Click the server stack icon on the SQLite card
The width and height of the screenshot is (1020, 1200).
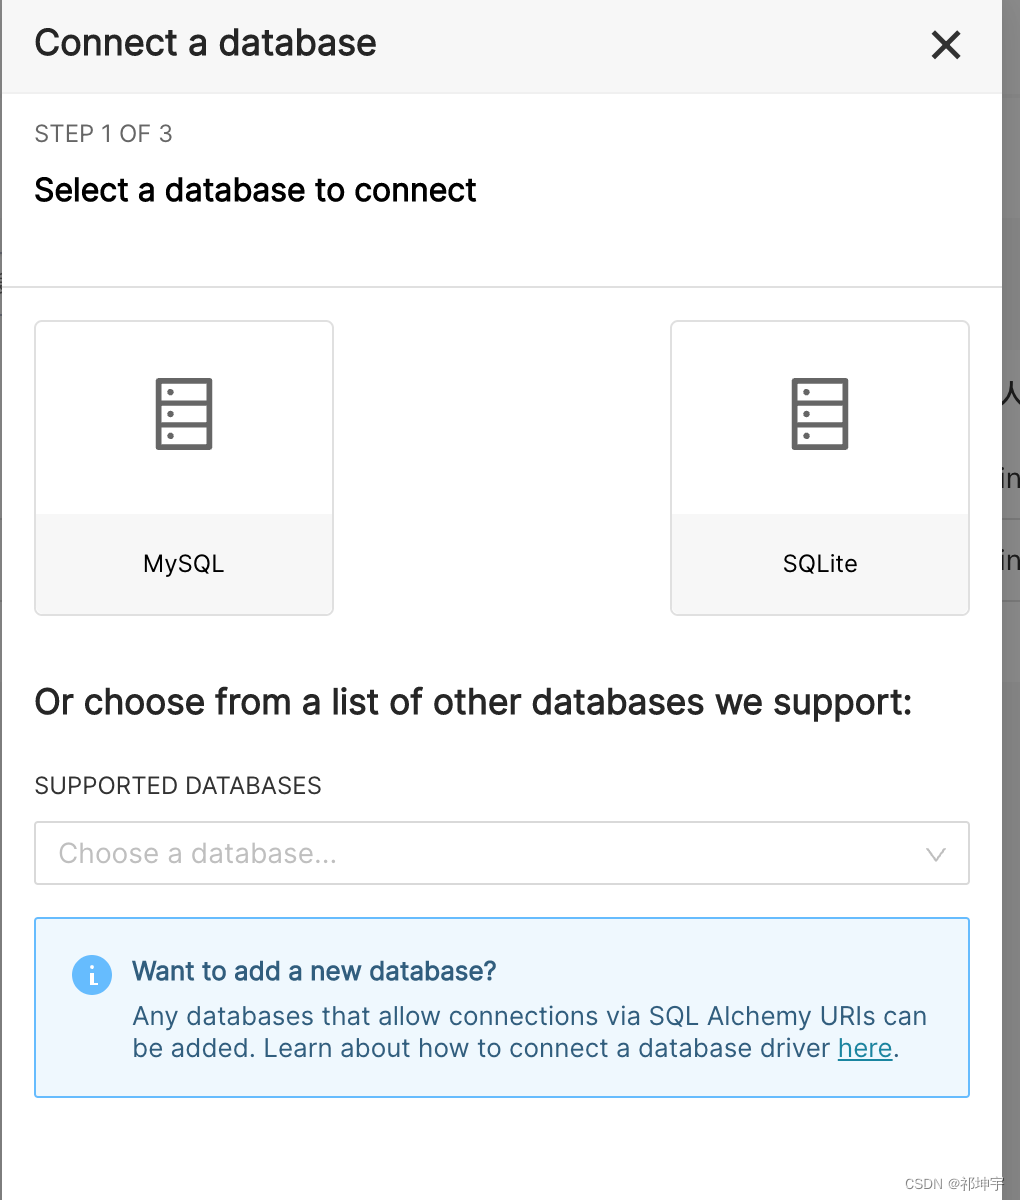point(819,413)
